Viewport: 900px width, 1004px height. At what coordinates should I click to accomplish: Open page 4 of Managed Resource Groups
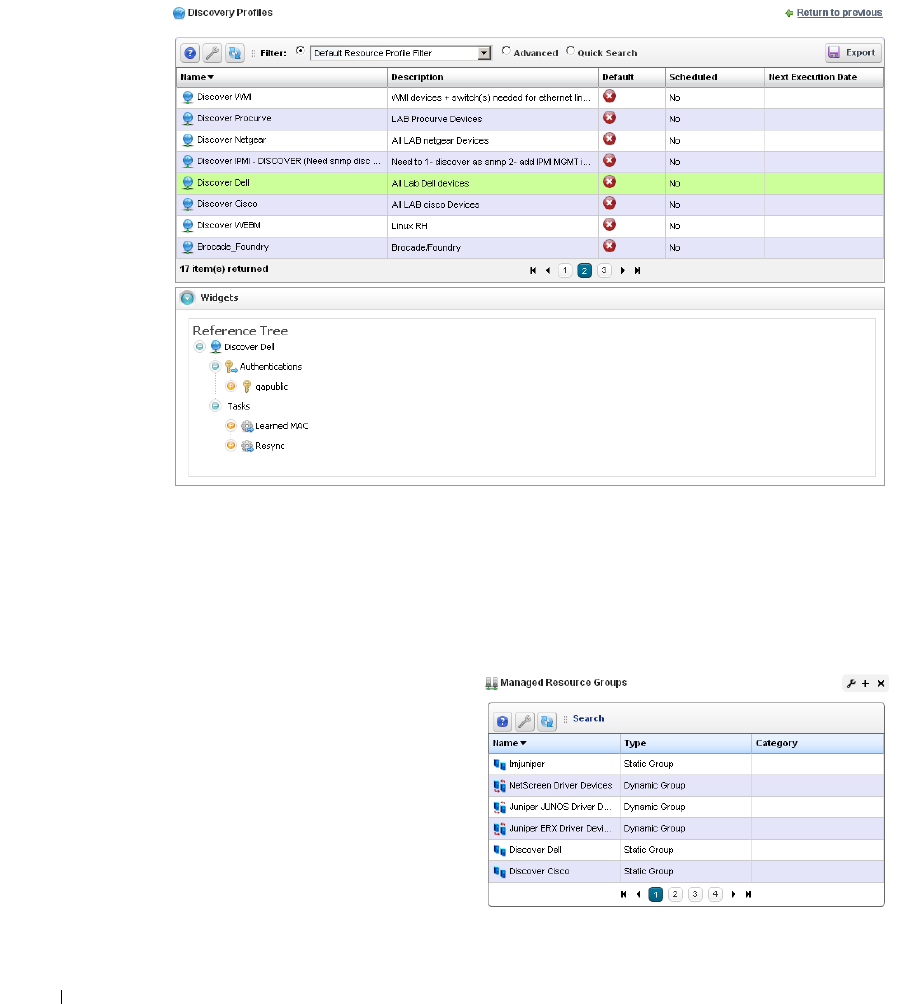pos(715,895)
